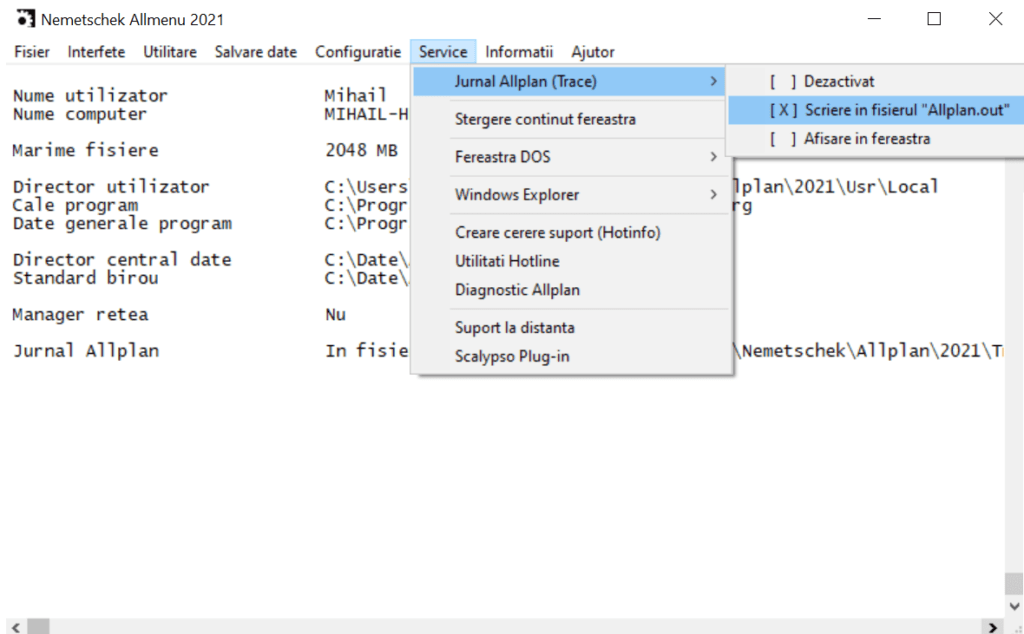Start Suport la distanta

569,328
